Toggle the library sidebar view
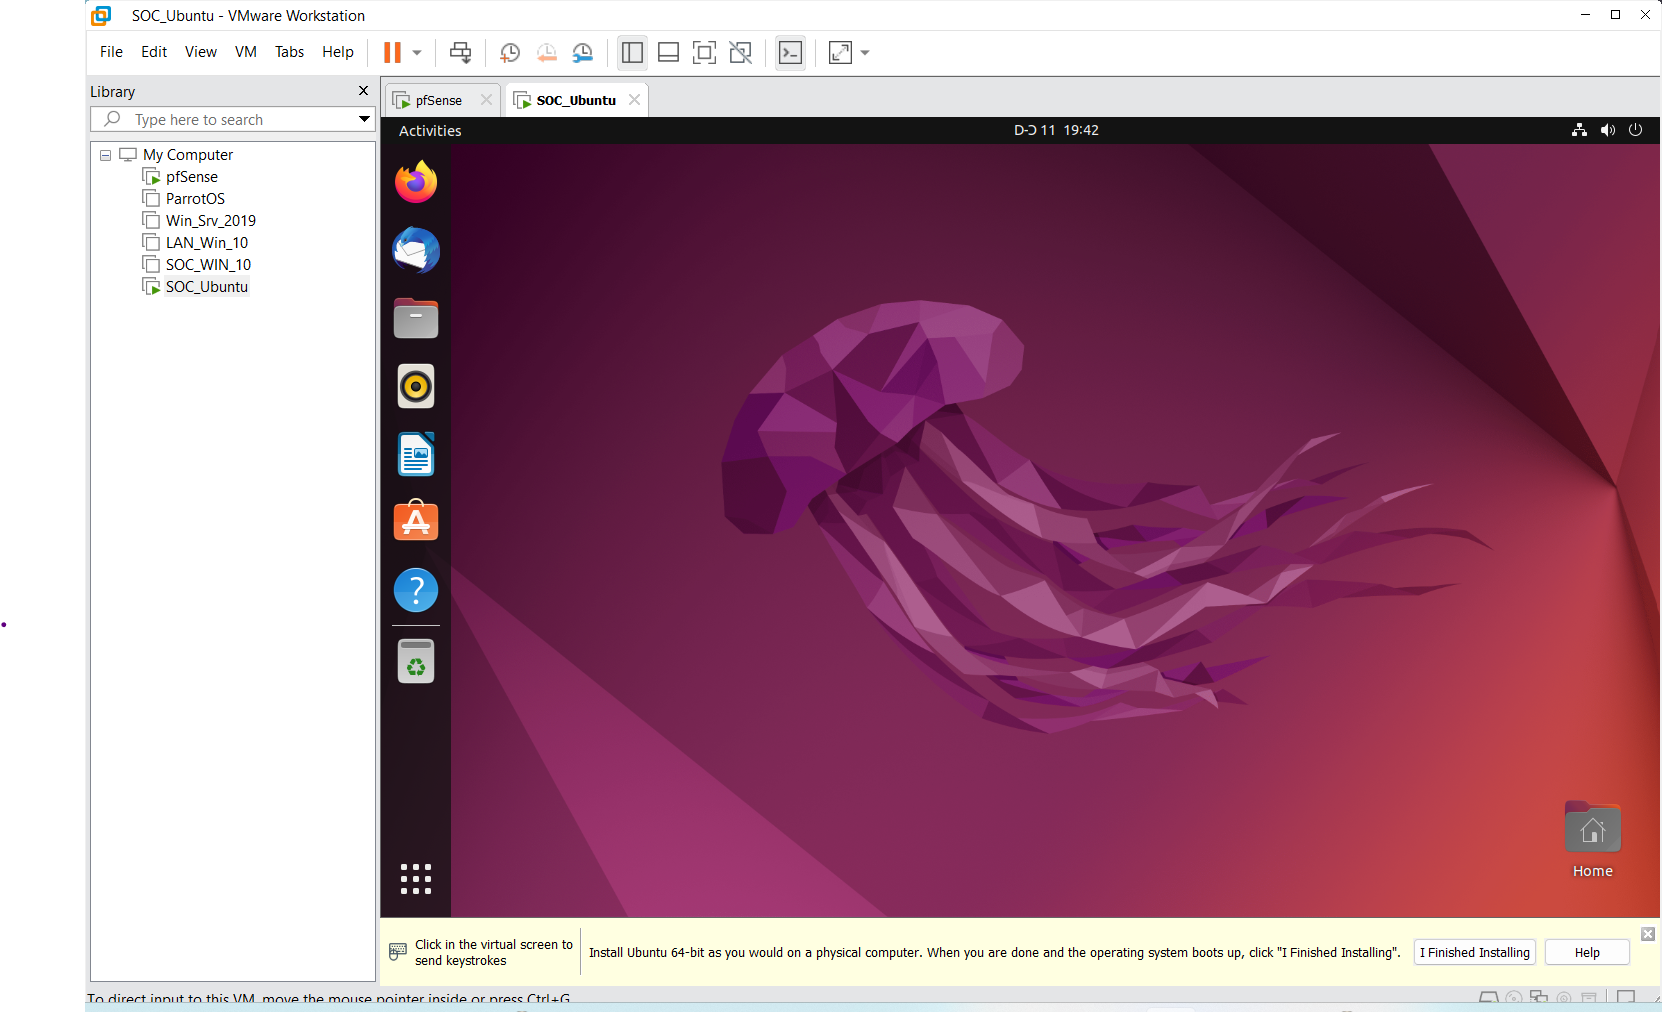The height and width of the screenshot is (1012, 1662). tap(632, 53)
